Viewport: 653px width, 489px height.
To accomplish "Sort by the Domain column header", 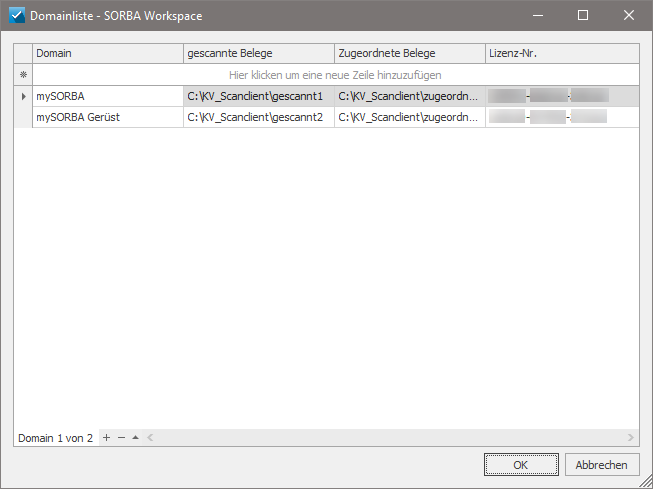I will click(108, 53).
